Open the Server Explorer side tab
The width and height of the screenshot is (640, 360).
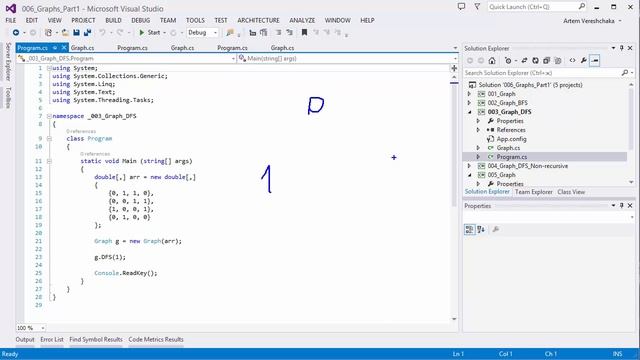tap(8, 62)
